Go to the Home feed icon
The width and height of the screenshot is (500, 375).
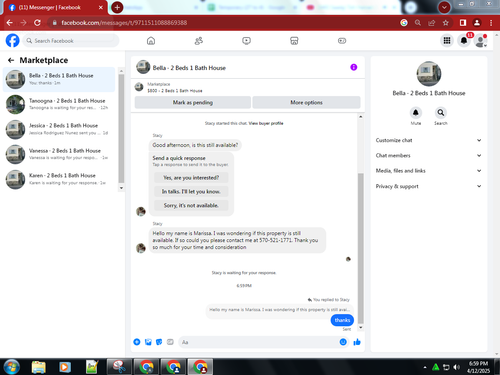[x=151, y=41]
